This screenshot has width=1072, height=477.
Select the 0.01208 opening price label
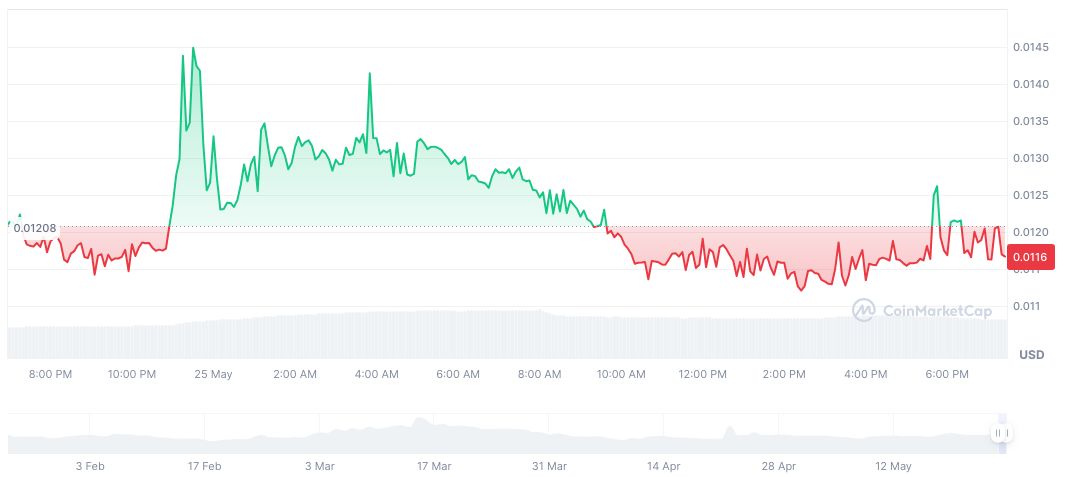click(34, 228)
